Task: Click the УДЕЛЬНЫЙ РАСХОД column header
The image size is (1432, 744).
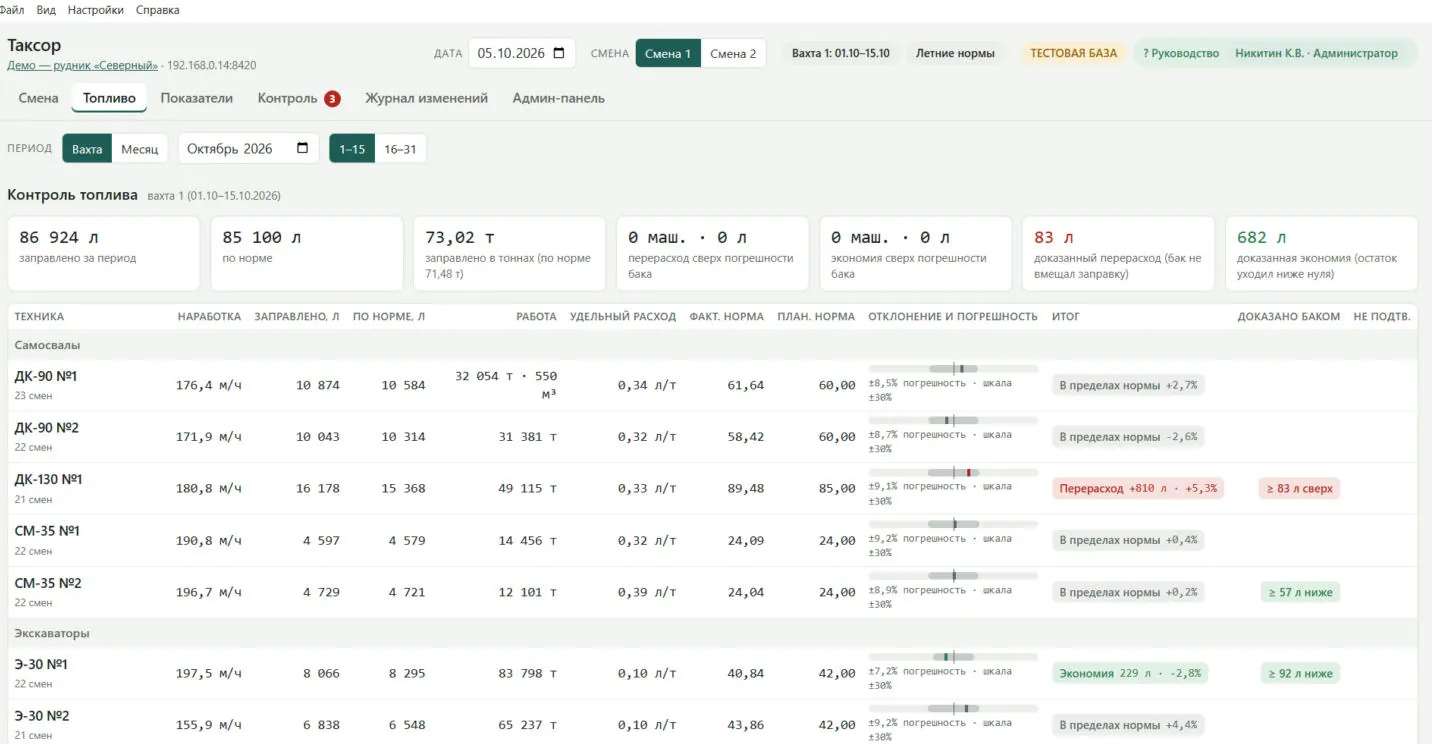Action: pyautogui.click(x=623, y=317)
